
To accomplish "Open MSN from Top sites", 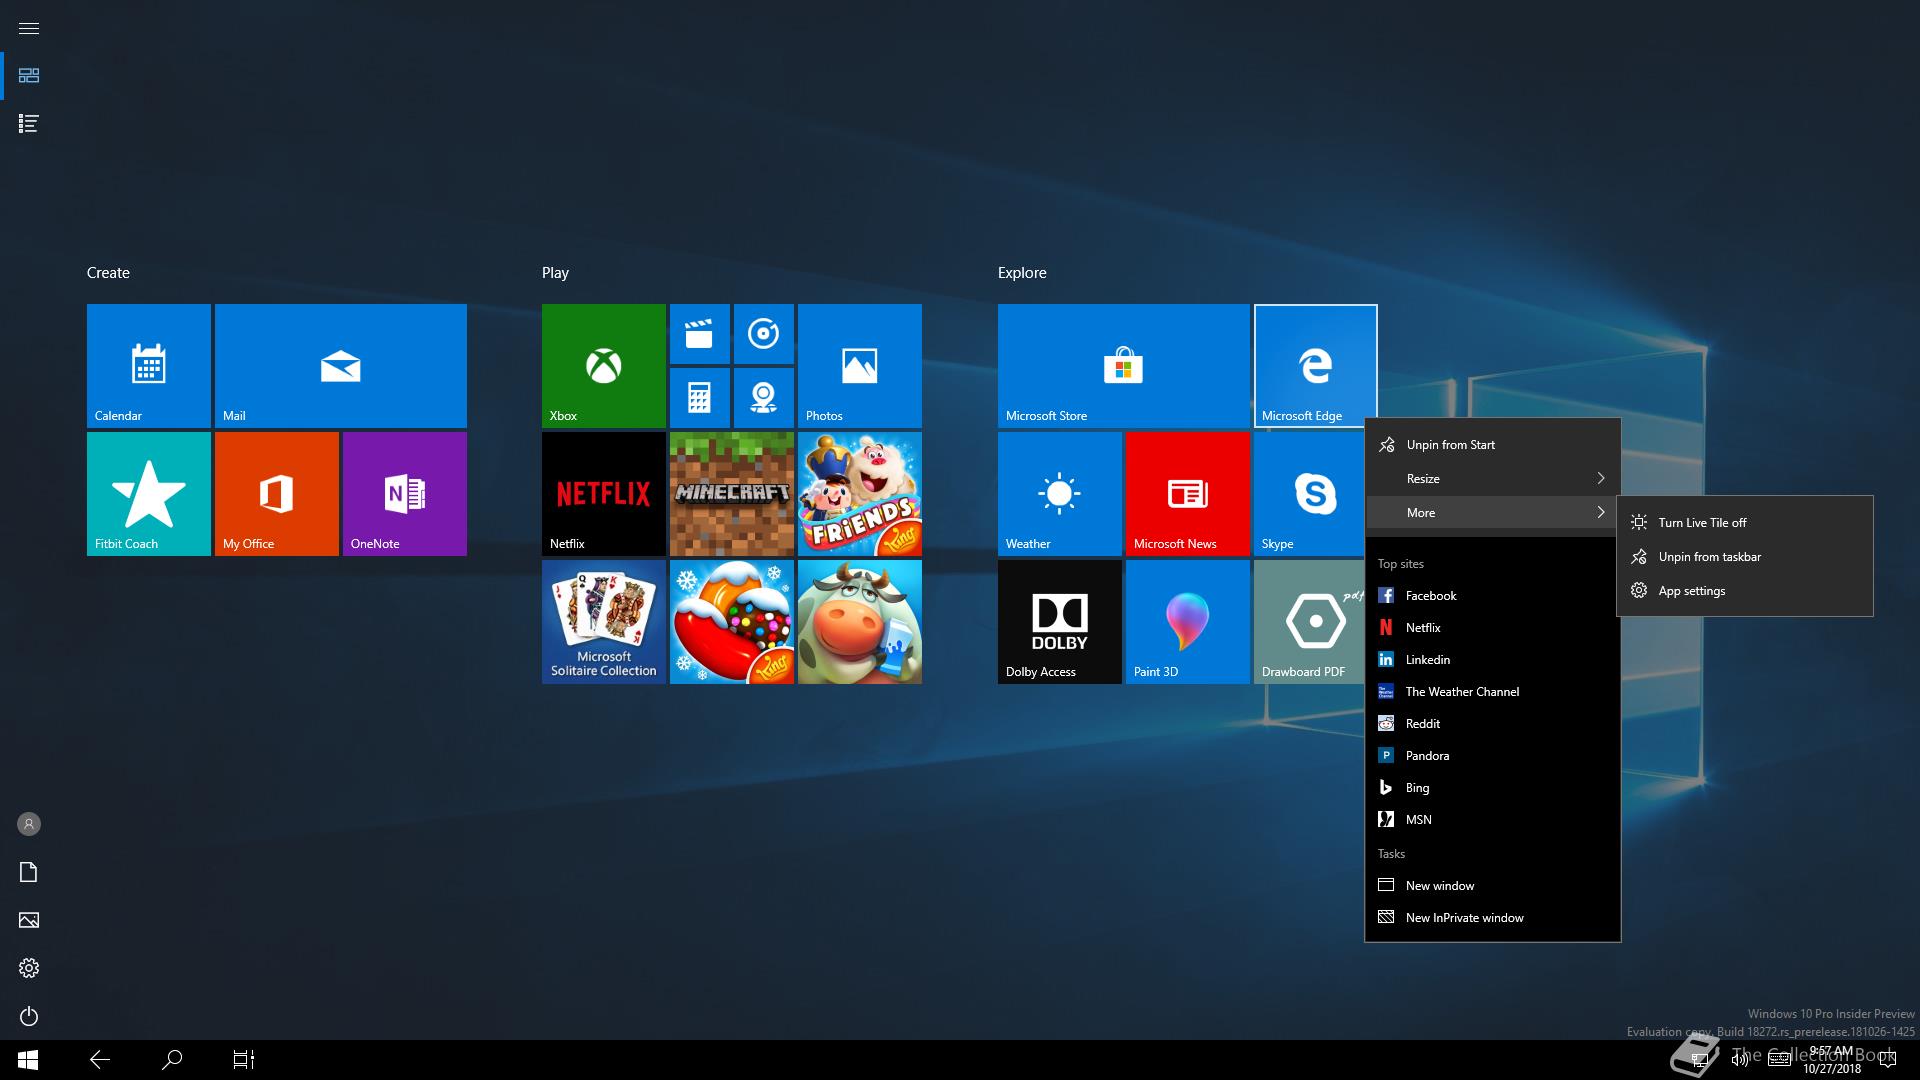I will [x=1492, y=820].
